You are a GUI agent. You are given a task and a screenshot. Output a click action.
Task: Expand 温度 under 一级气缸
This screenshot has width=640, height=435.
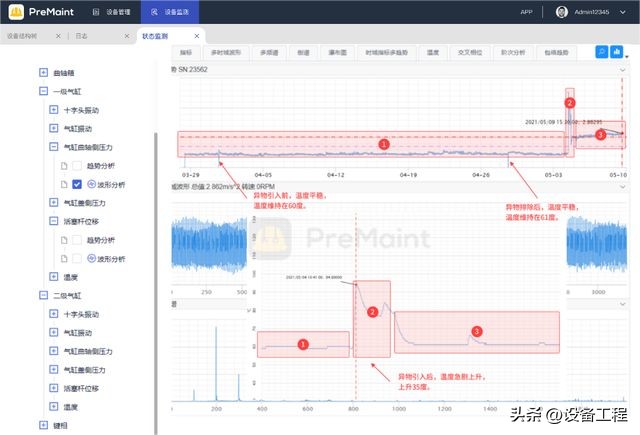coord(53,277)
